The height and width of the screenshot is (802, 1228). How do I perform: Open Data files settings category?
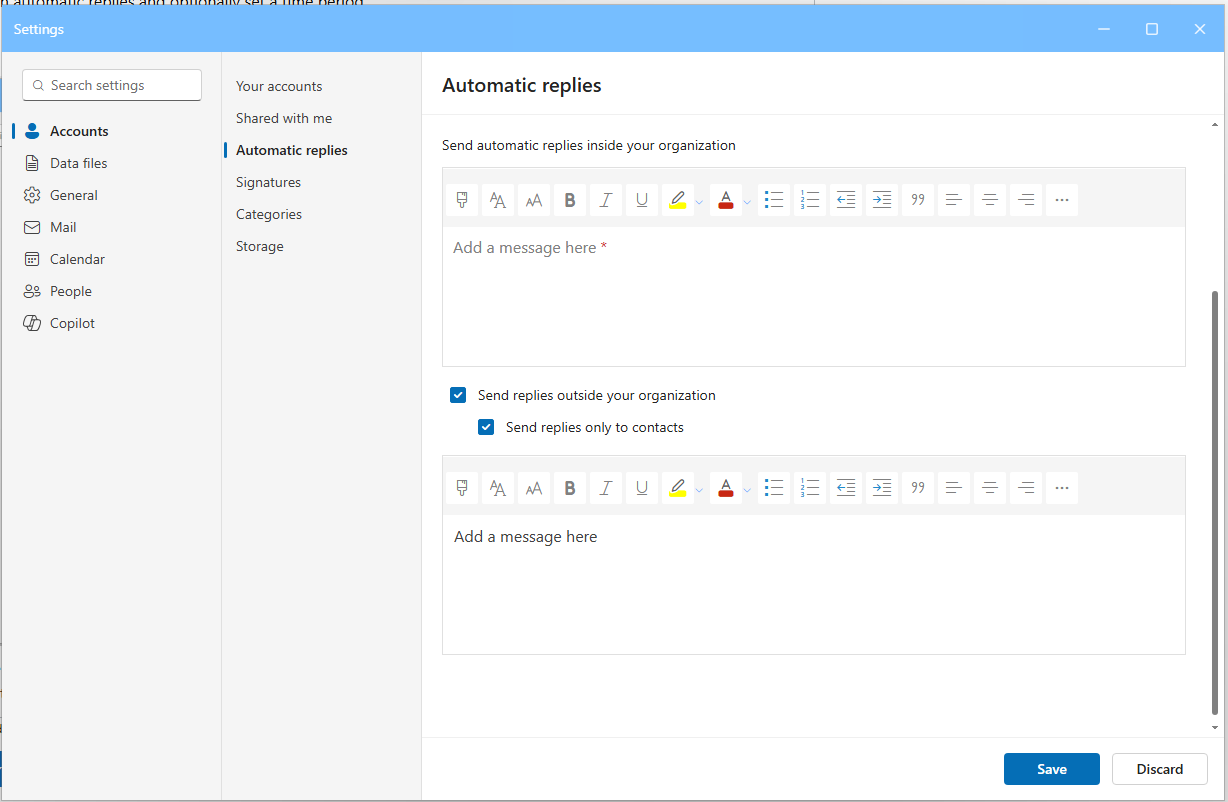(111, 163)
